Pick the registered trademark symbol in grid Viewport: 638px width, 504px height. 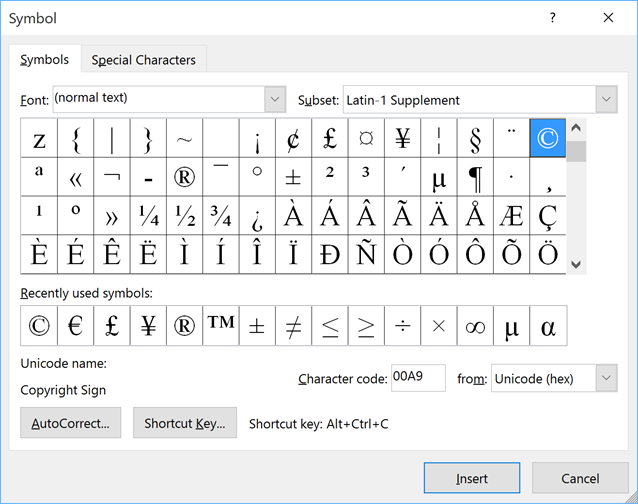tap(184, 177)
